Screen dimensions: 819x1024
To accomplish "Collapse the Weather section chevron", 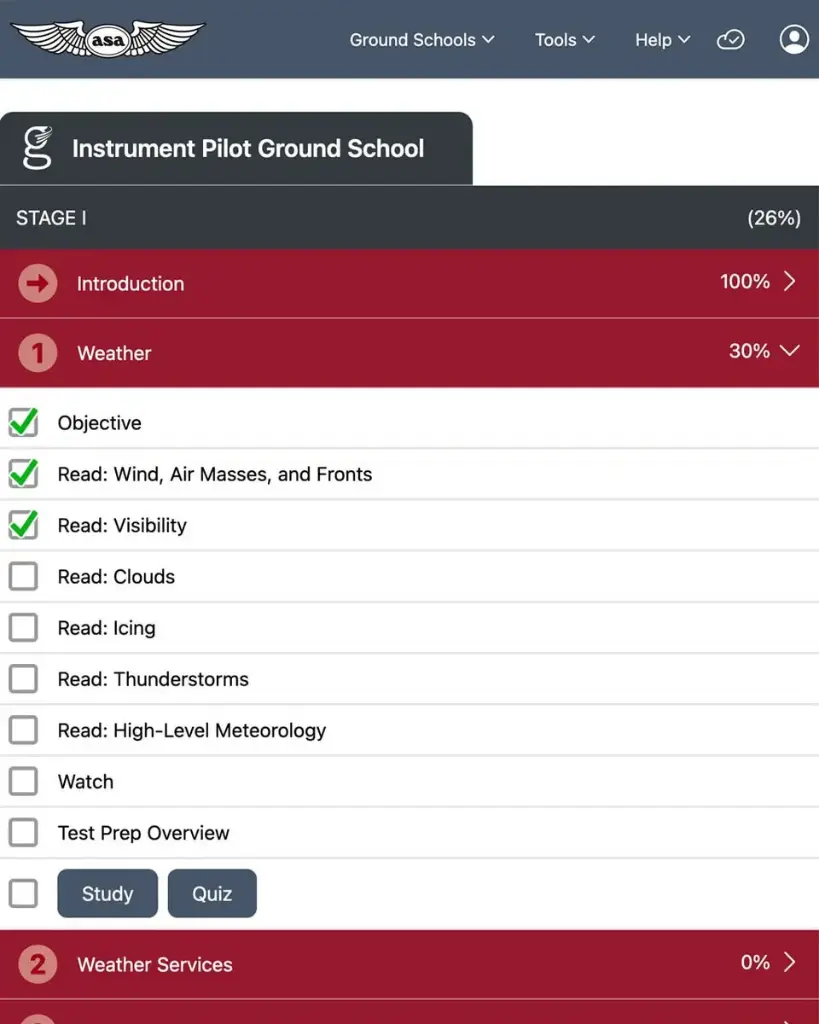I will [789, 351].
